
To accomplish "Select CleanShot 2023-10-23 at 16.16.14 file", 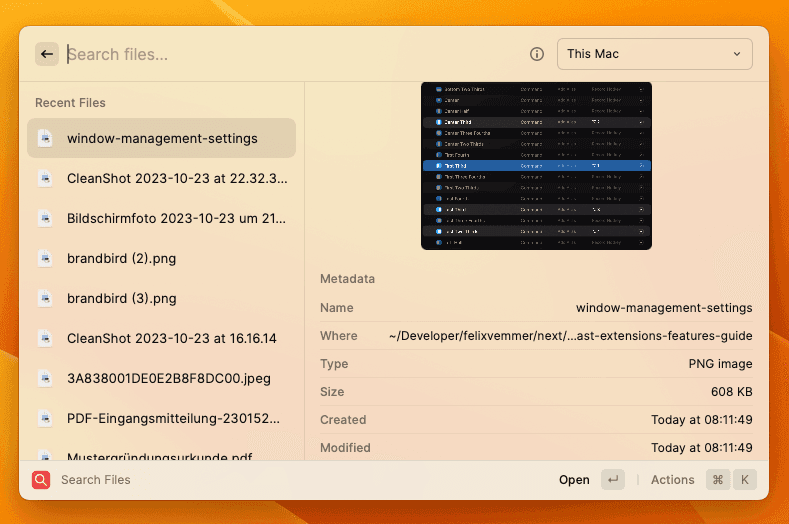I will point(171,338).
